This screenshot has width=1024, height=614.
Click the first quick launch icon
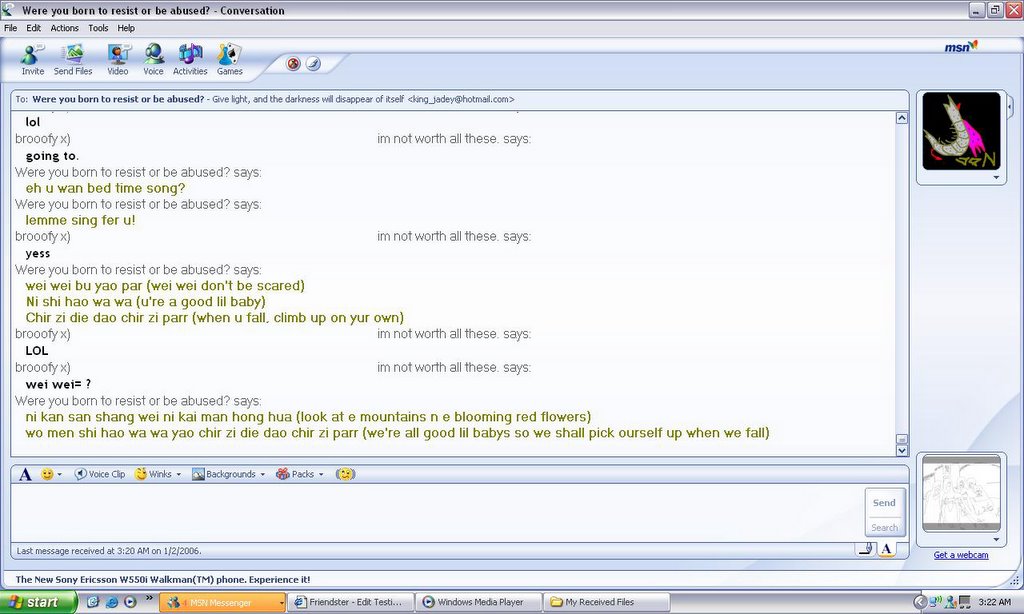[x=93, y=602]
